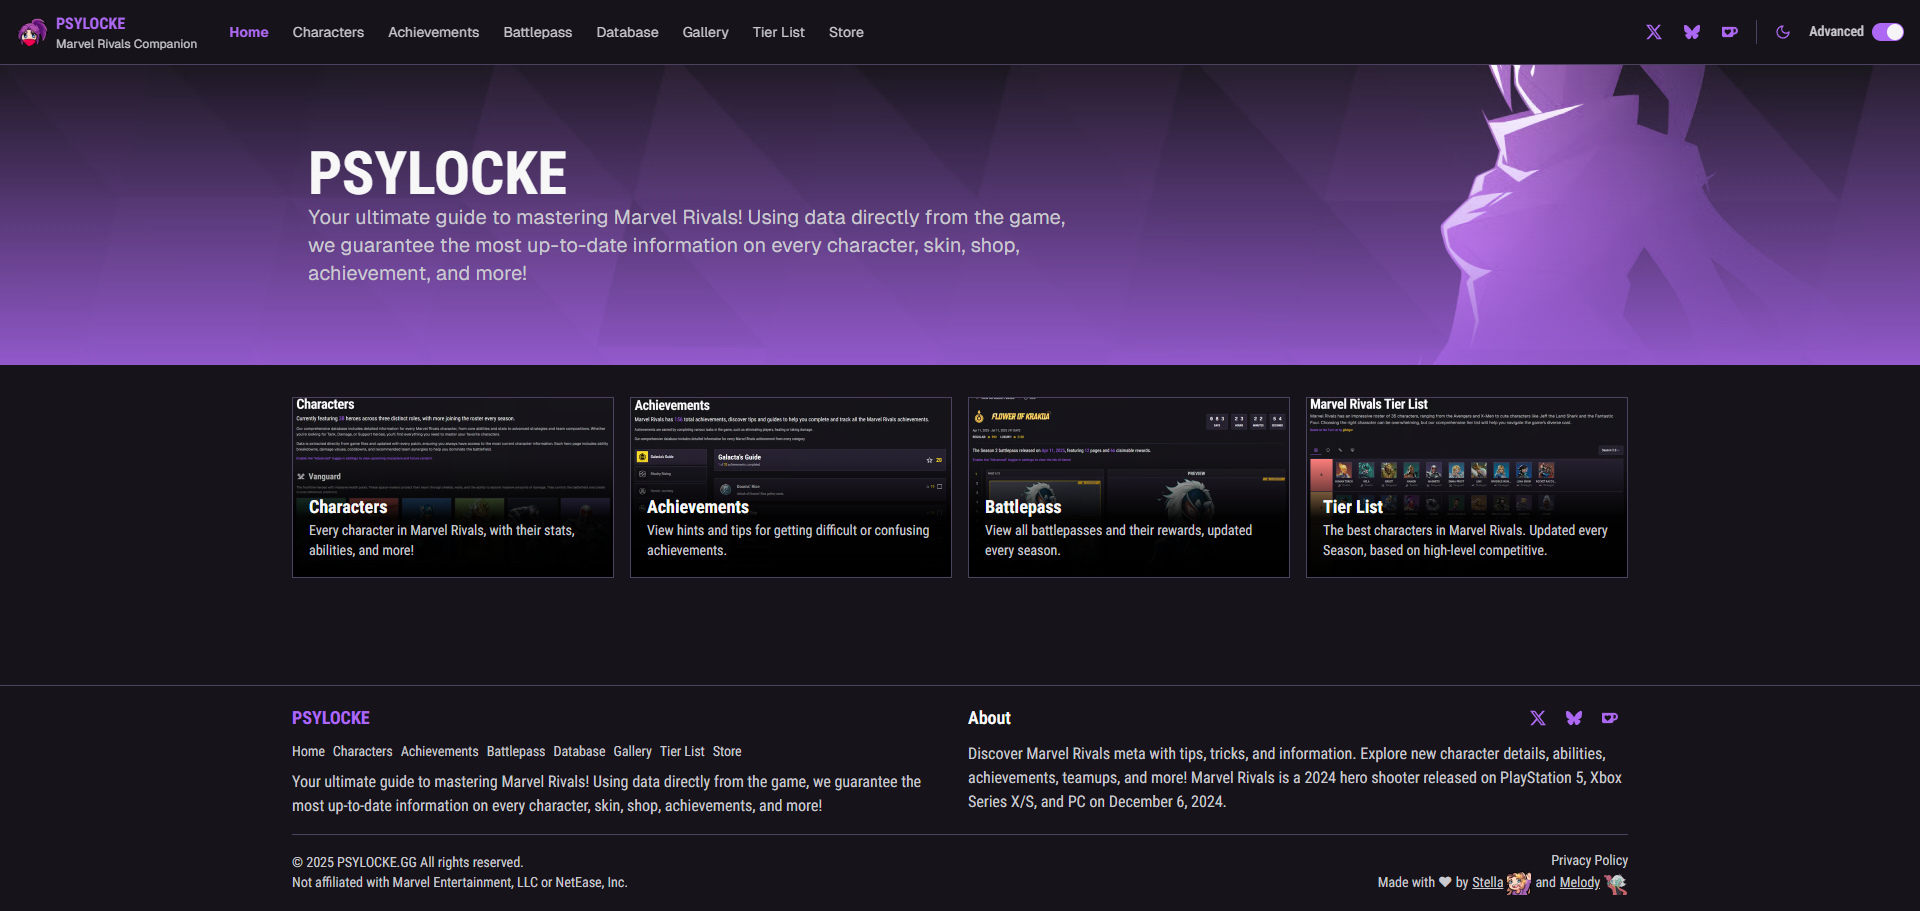Open Tier List in the top navigation

[x=779, y=32]
